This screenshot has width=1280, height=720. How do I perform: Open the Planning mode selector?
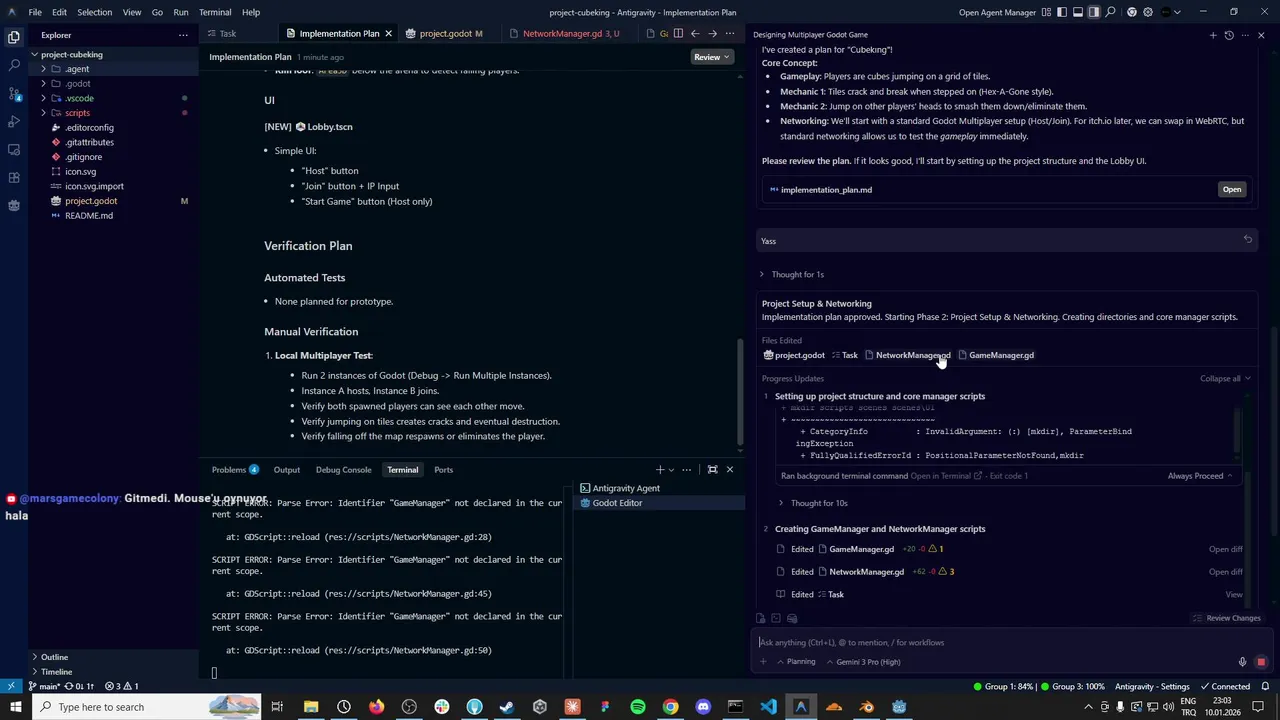[x=797, y=662]
